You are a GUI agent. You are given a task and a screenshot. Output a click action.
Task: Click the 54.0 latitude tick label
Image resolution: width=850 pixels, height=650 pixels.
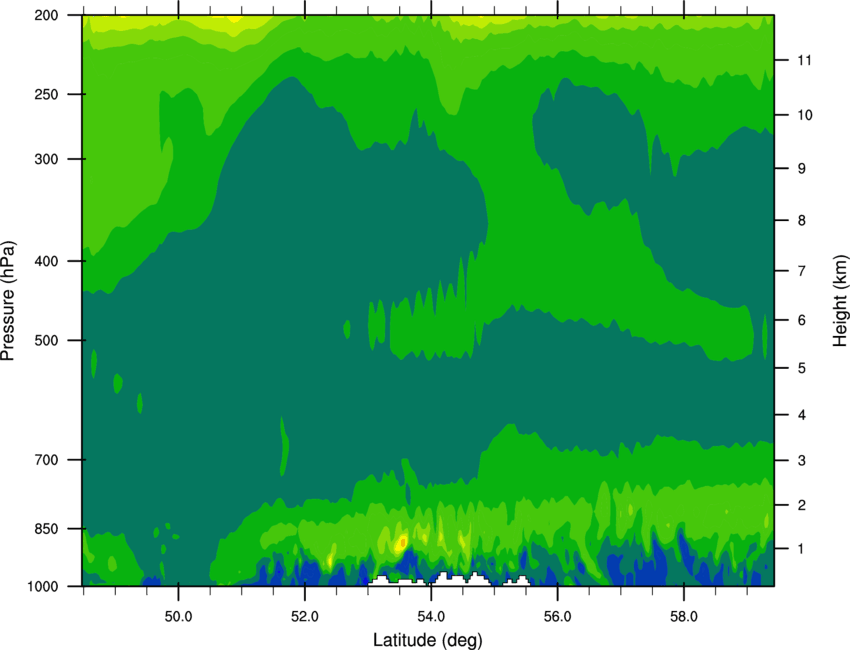432,617
